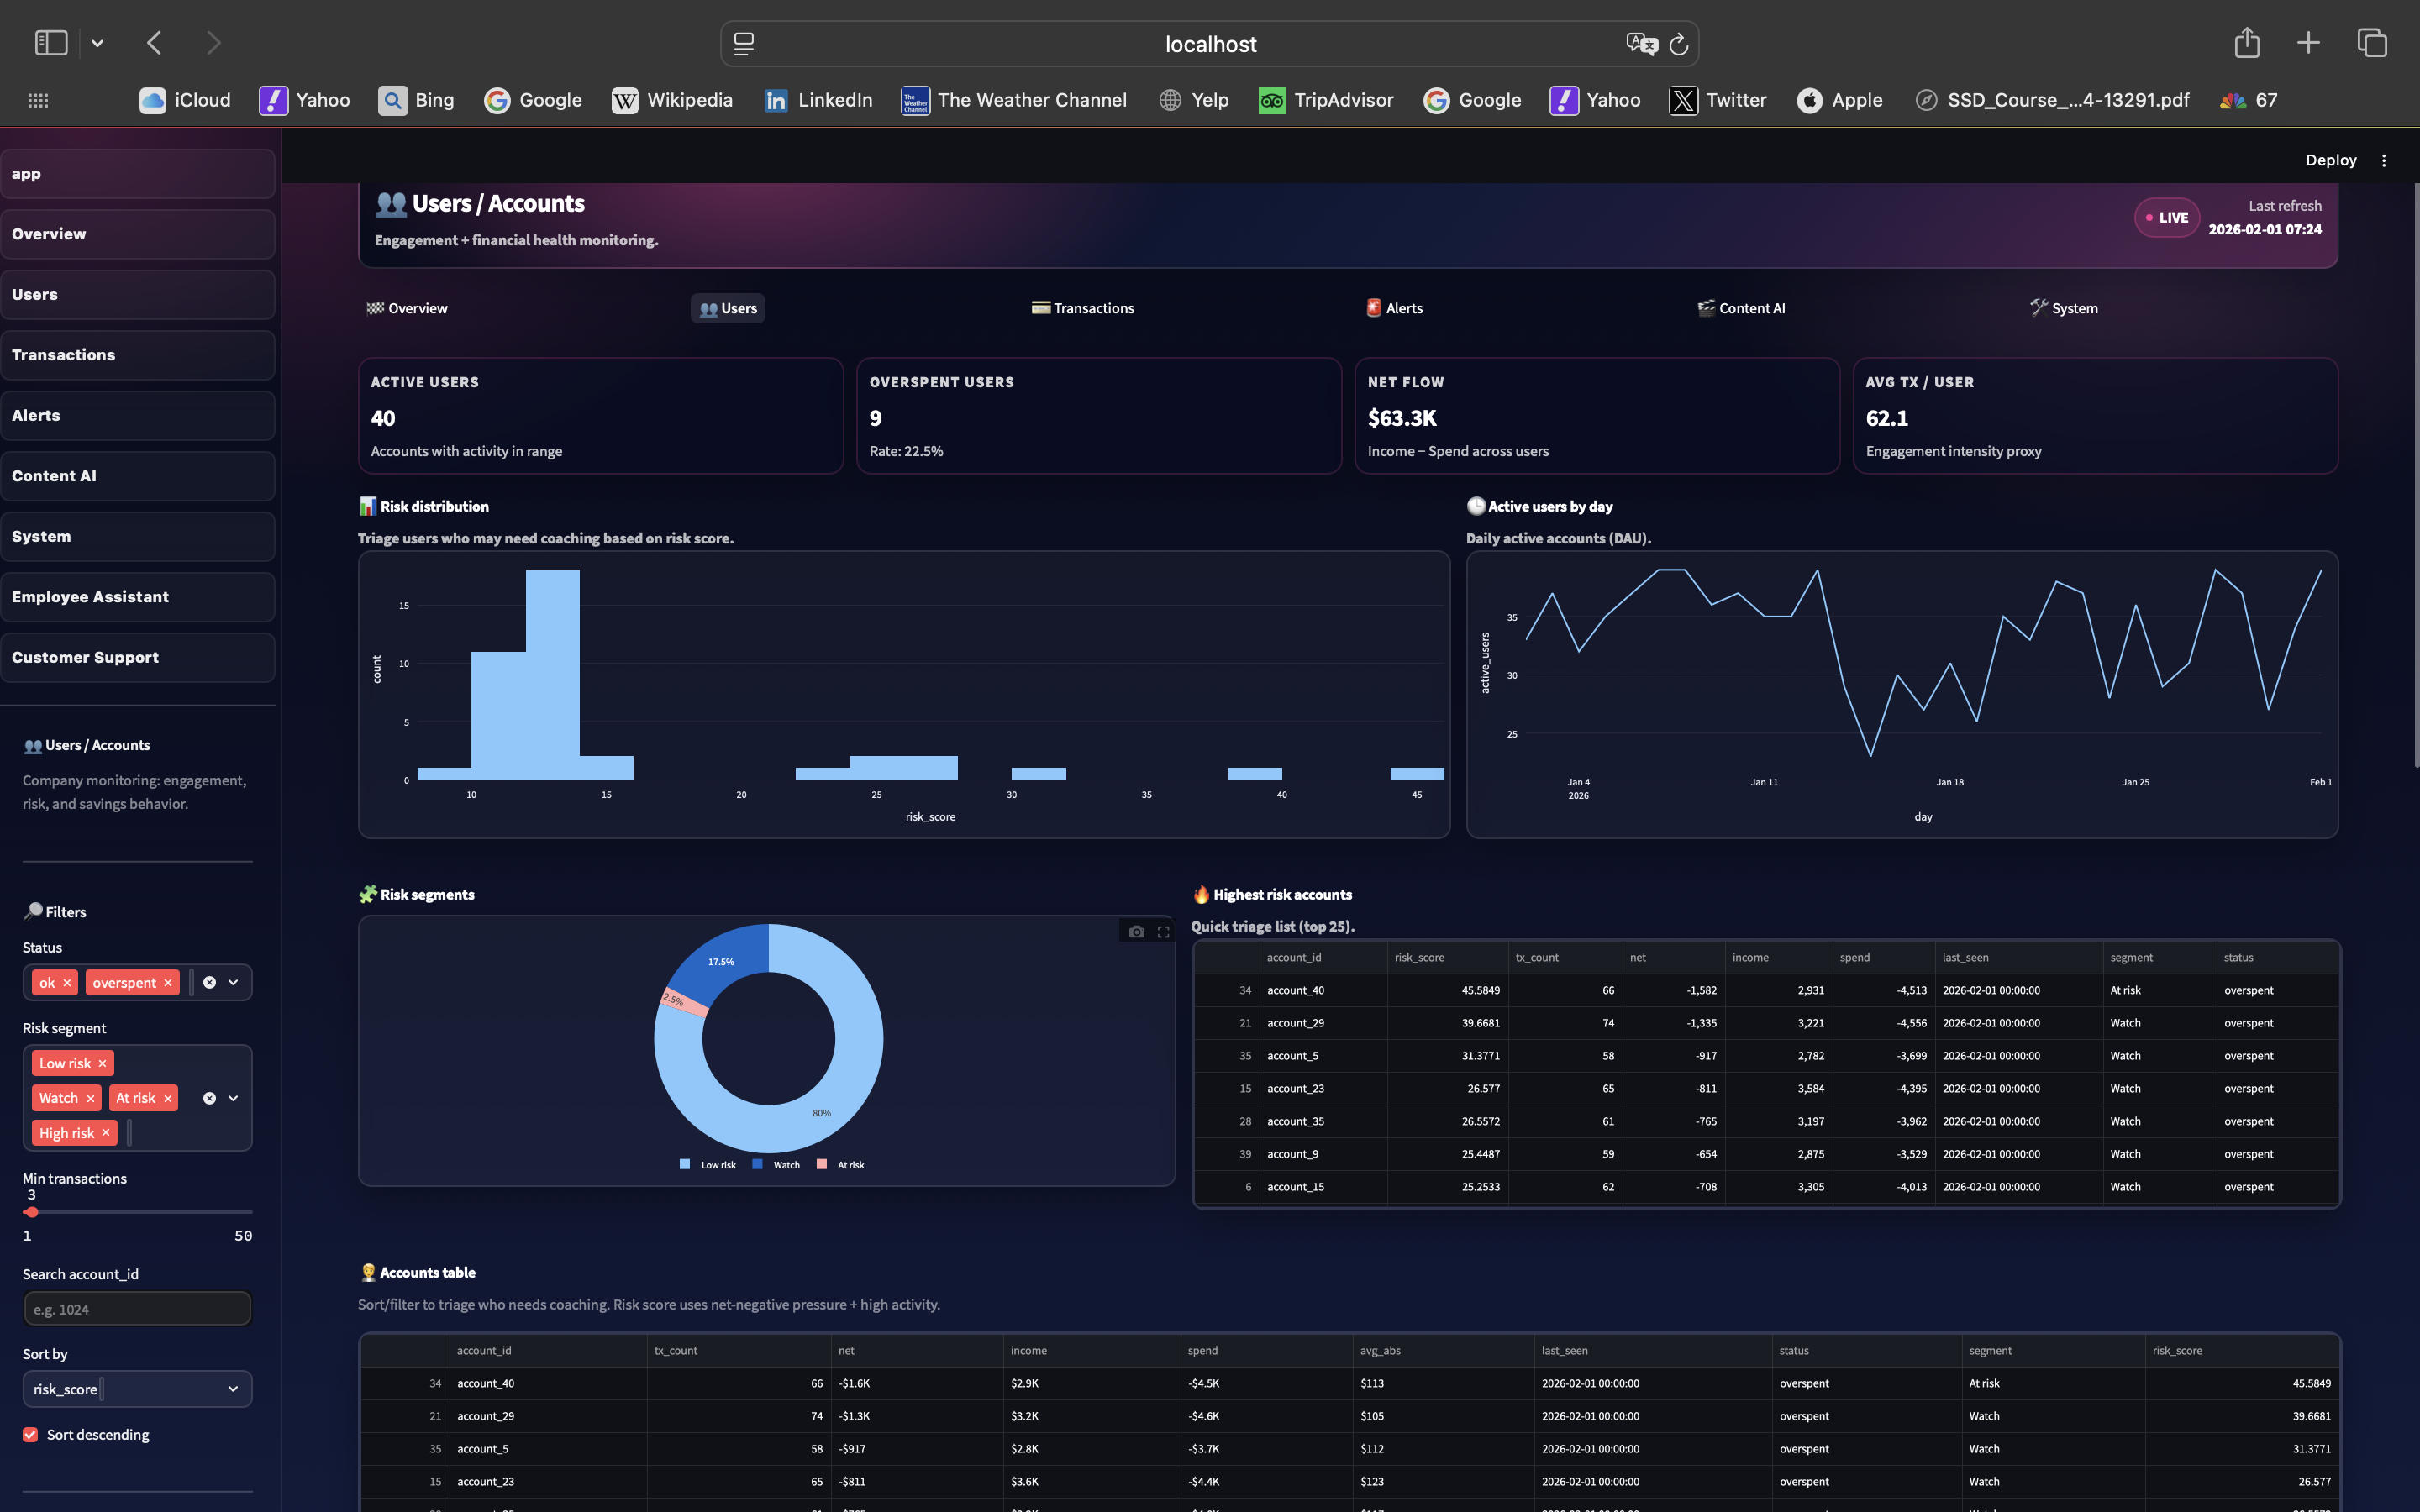Click the Min transactions slider handle

32,1212
